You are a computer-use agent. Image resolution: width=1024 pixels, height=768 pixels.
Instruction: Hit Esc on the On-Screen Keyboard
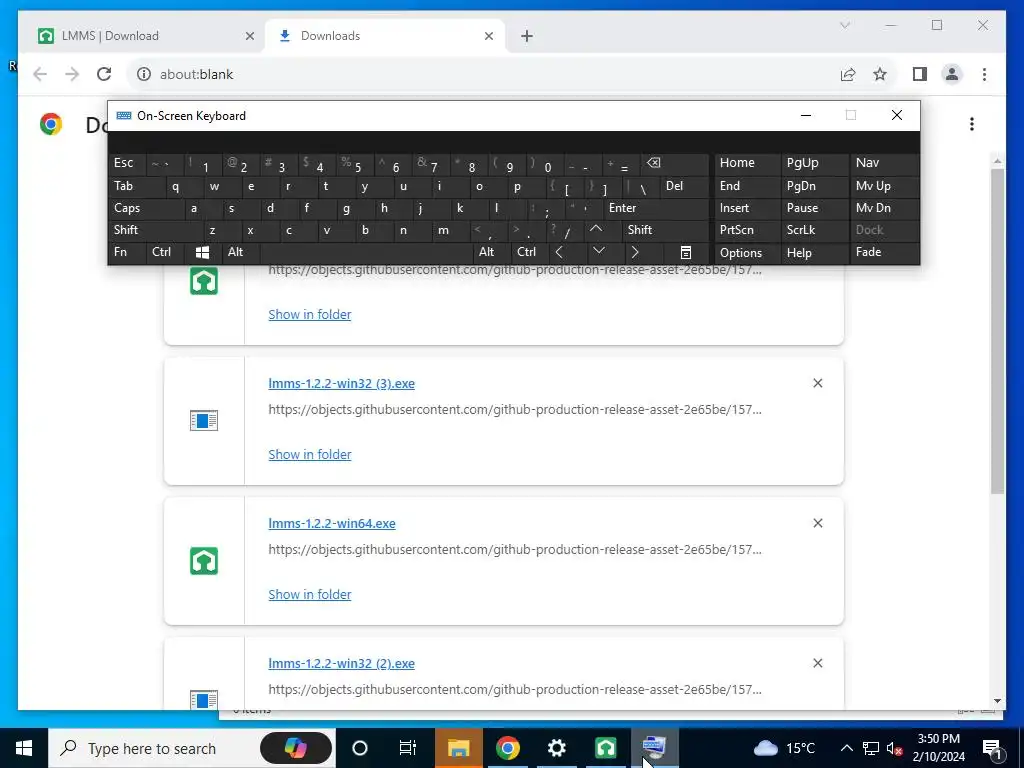tap(127, 163)
